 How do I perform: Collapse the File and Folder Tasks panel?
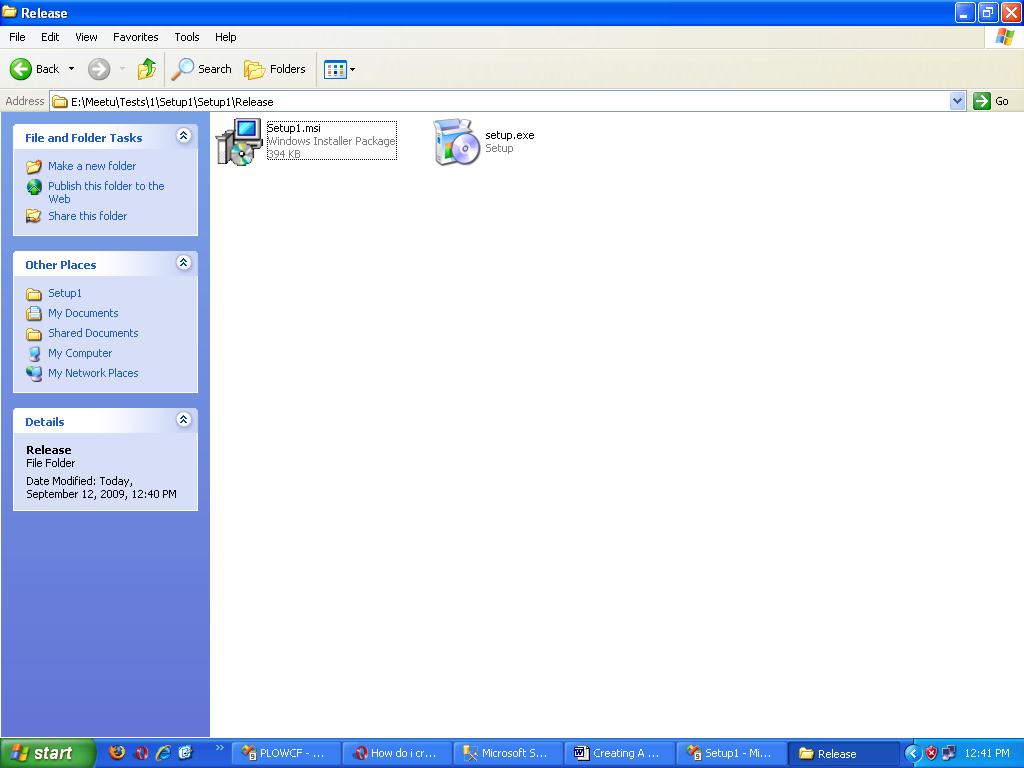[x=184, y=136]
